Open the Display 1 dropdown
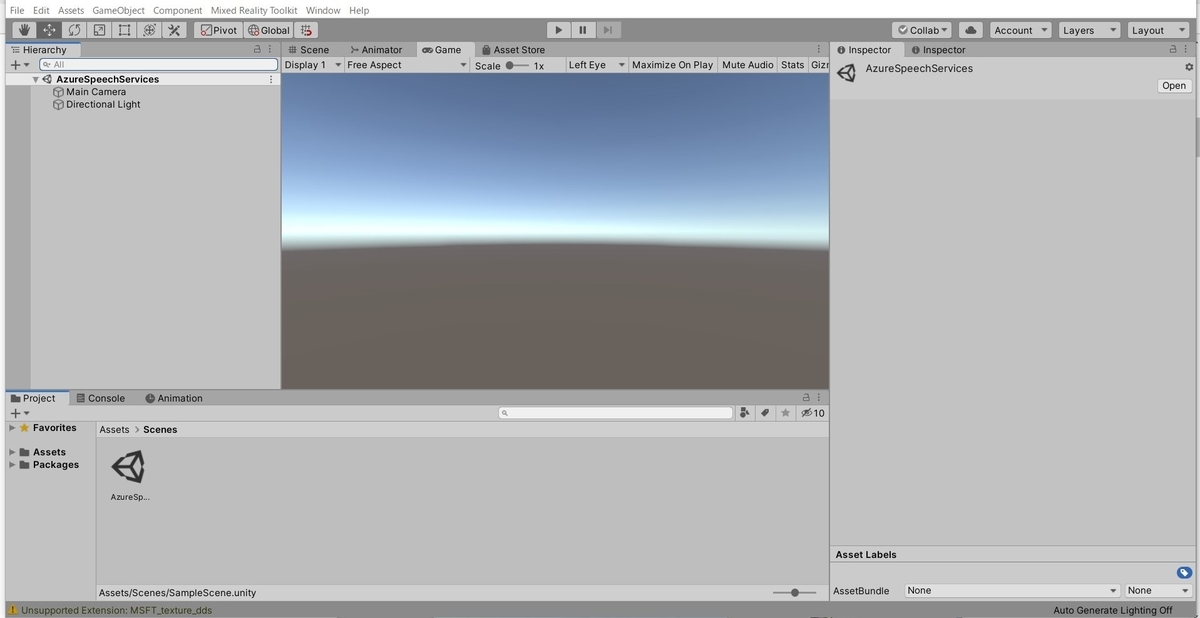1200x618 pixels. [x=312, y=65]
